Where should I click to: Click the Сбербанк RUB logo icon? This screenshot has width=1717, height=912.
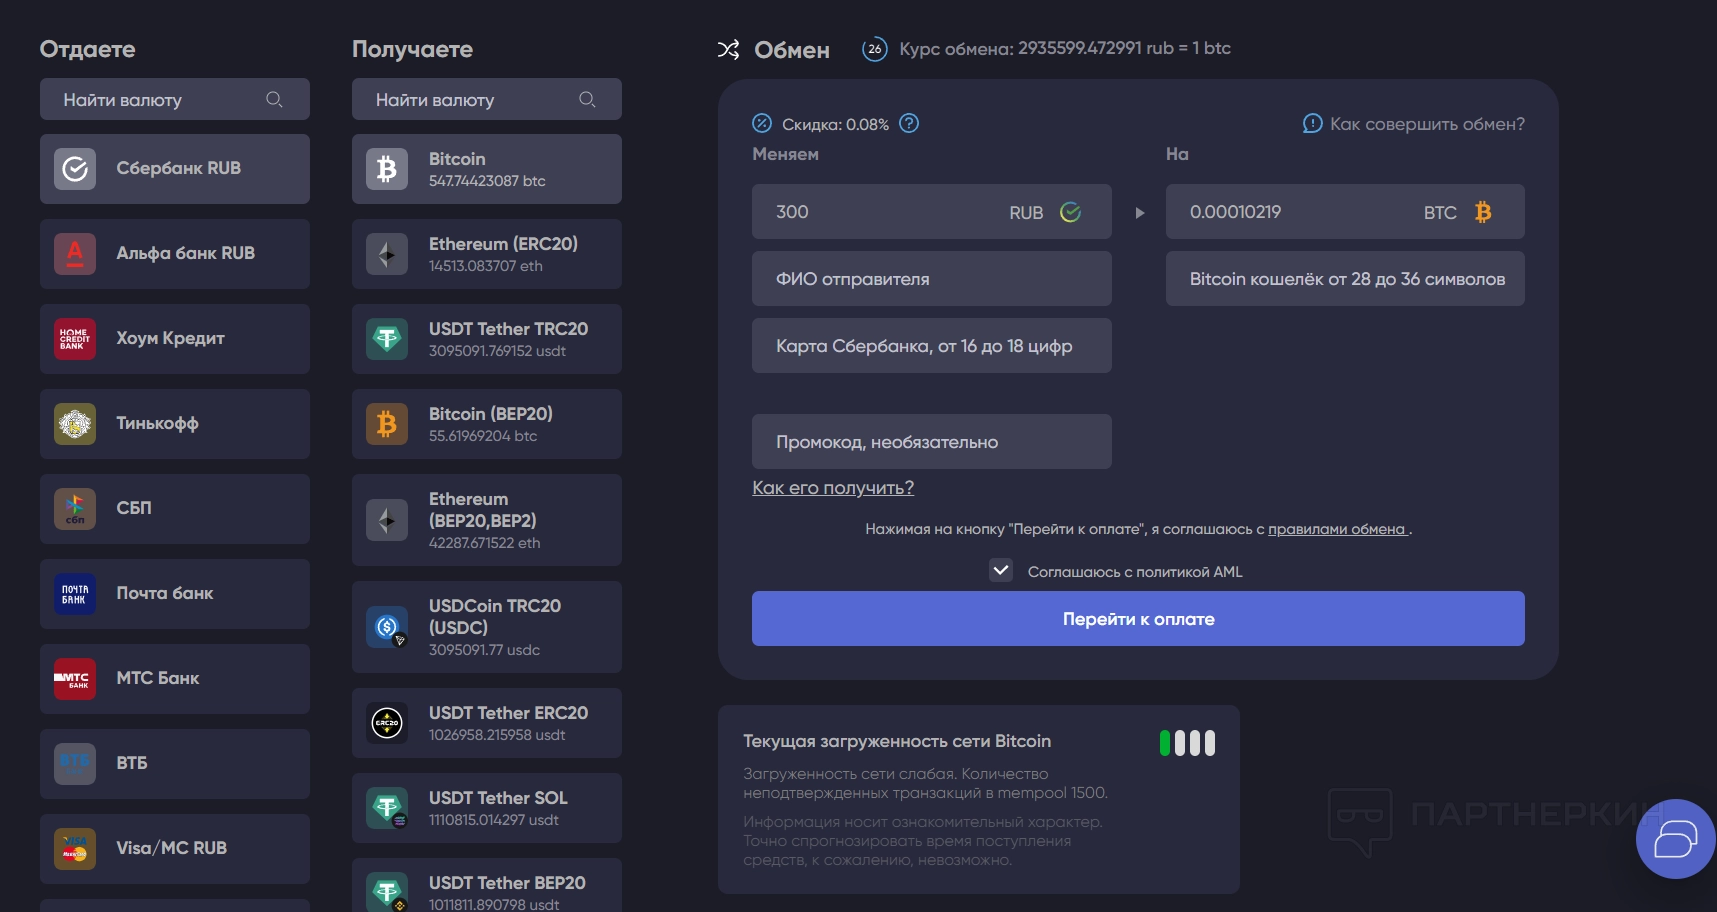(x=75, y=169)
